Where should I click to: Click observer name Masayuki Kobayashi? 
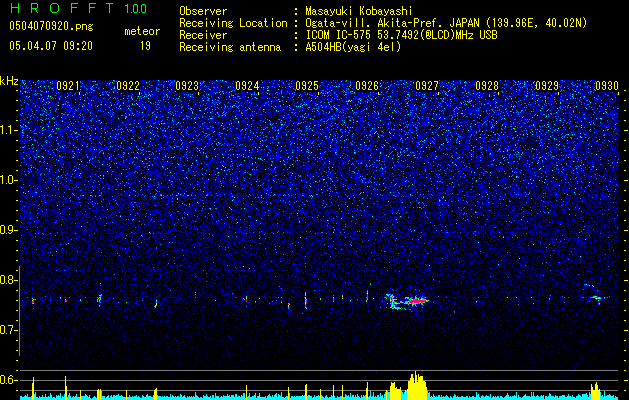[x=358, y=11]
